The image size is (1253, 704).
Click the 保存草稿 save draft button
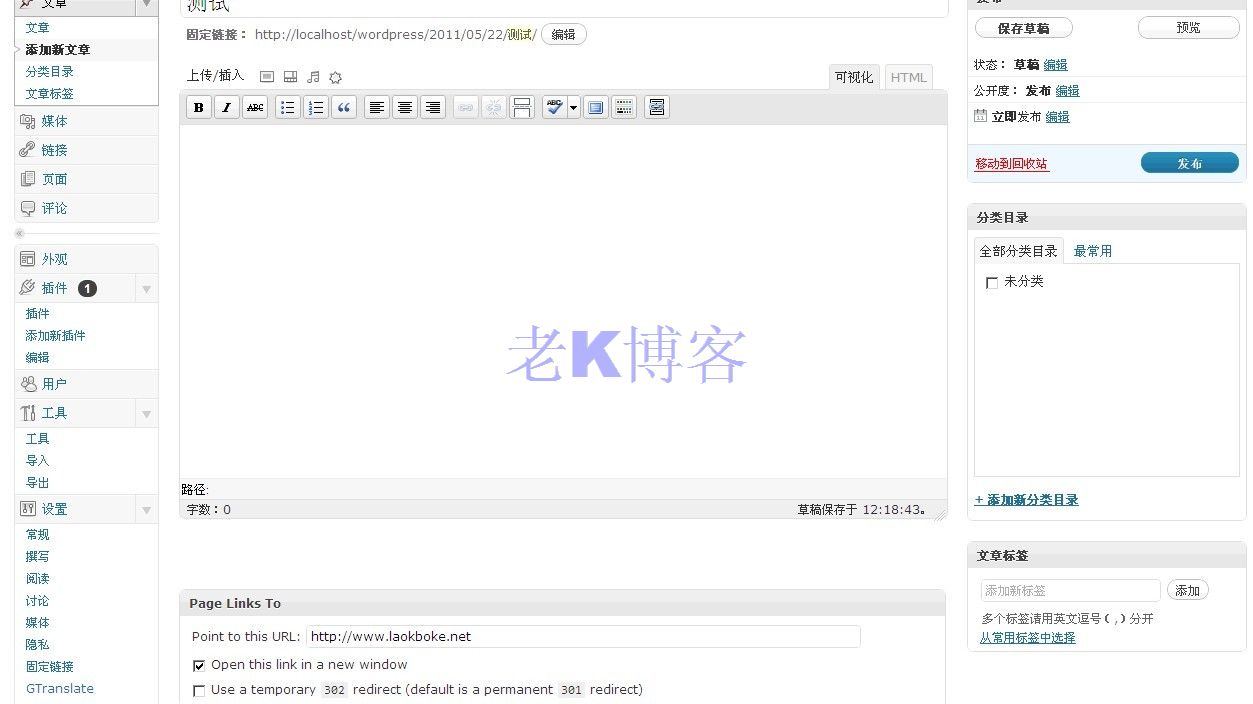(1023, 29)
